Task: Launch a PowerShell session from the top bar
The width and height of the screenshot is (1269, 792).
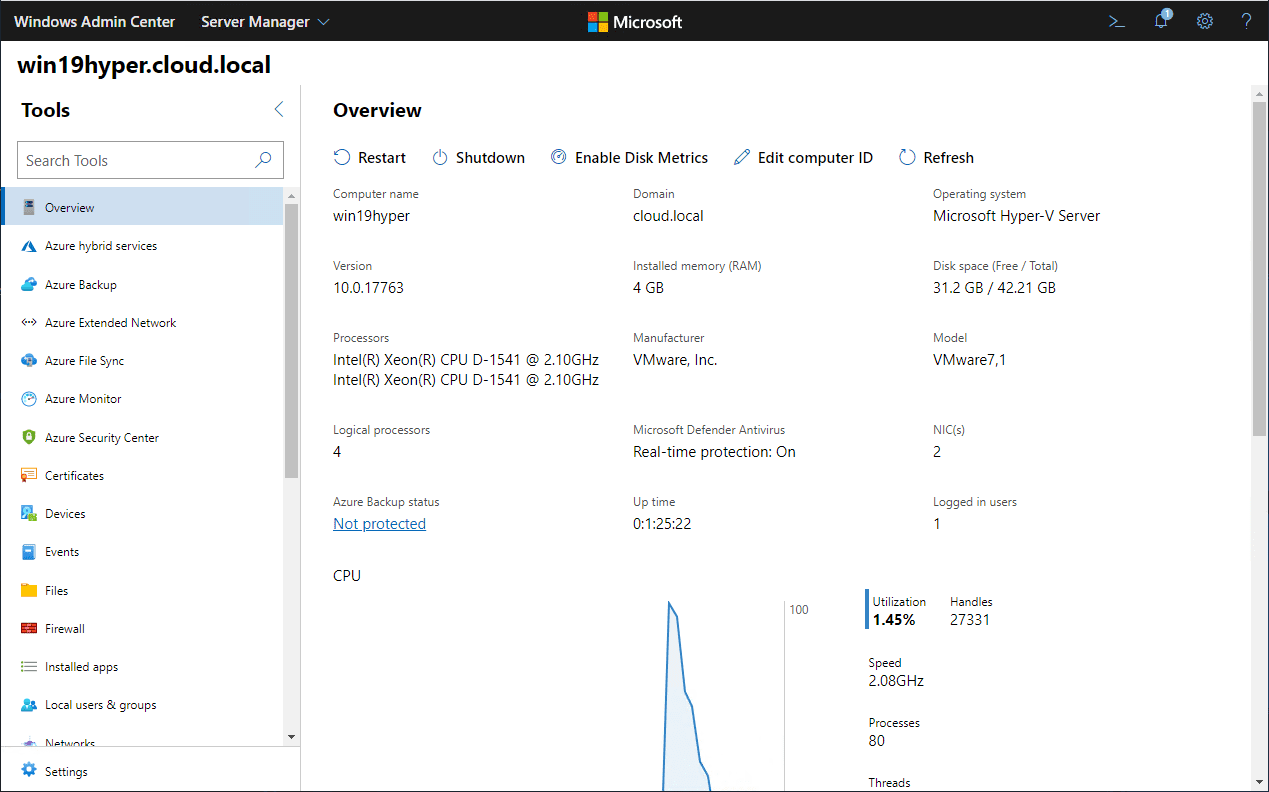Action: coord(1116,21)
